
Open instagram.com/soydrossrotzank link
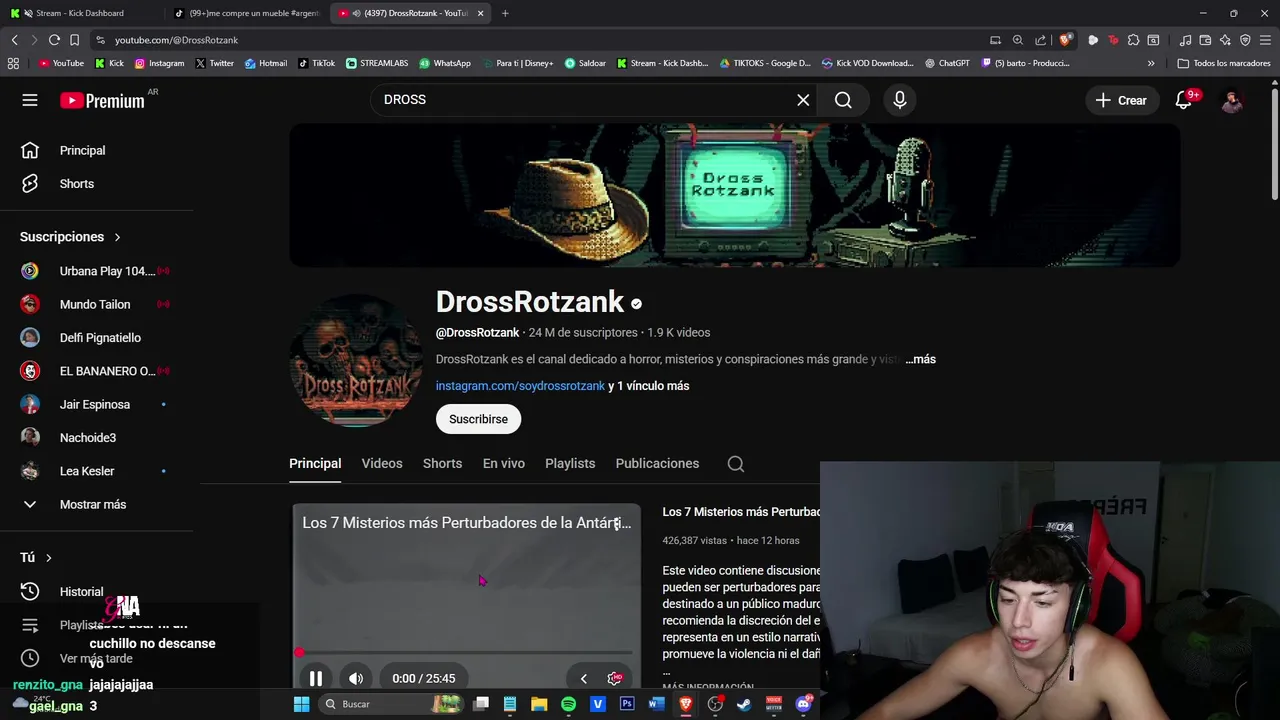[520, 386]
